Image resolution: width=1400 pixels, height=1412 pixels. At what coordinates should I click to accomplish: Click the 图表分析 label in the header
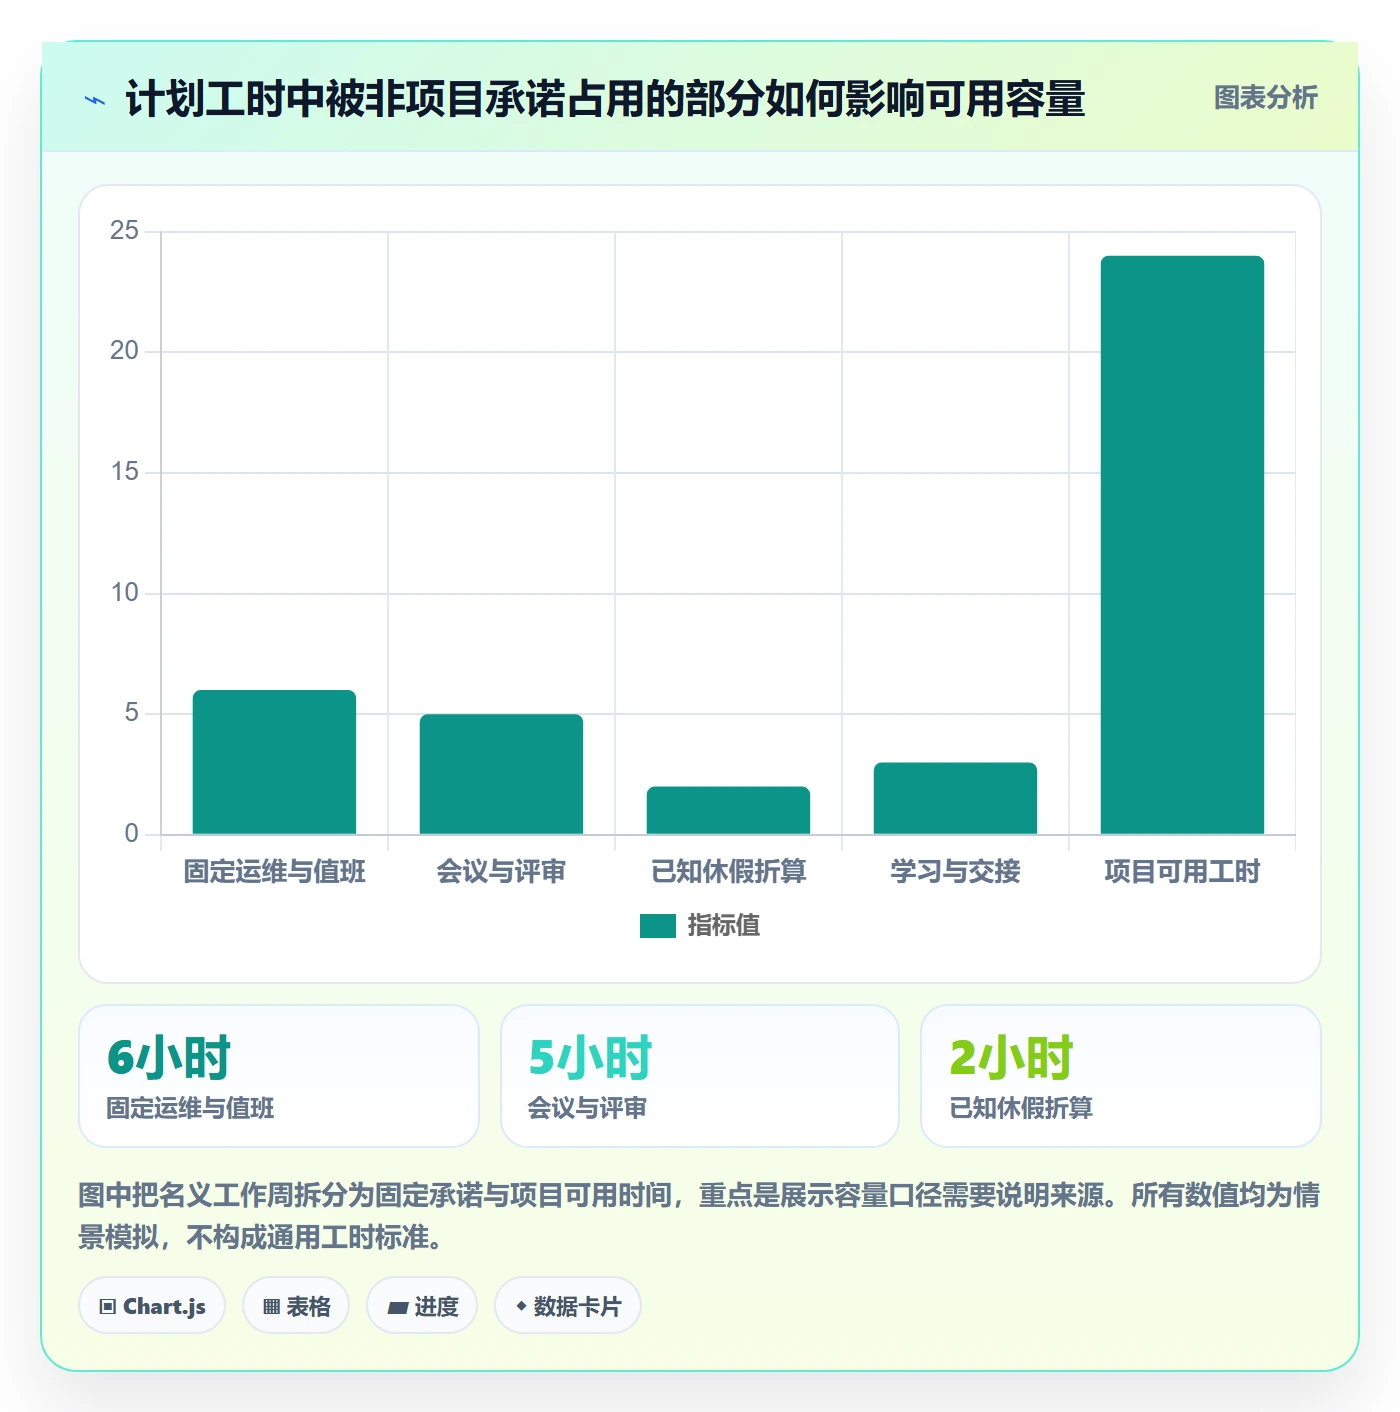(x=1265, y=98)
